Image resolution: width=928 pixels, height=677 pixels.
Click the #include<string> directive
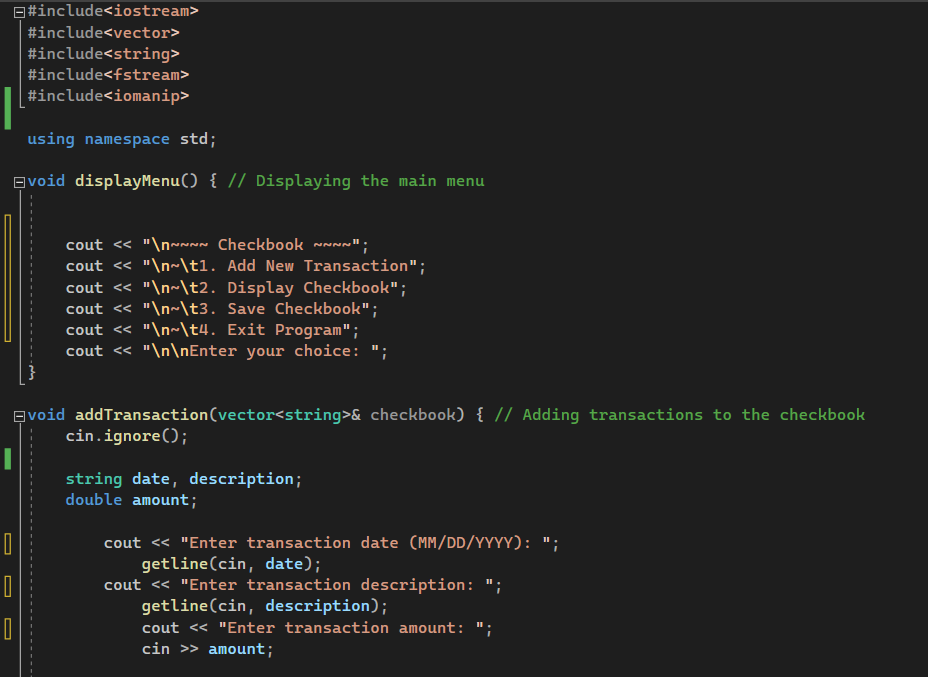[x=104, y=54]
